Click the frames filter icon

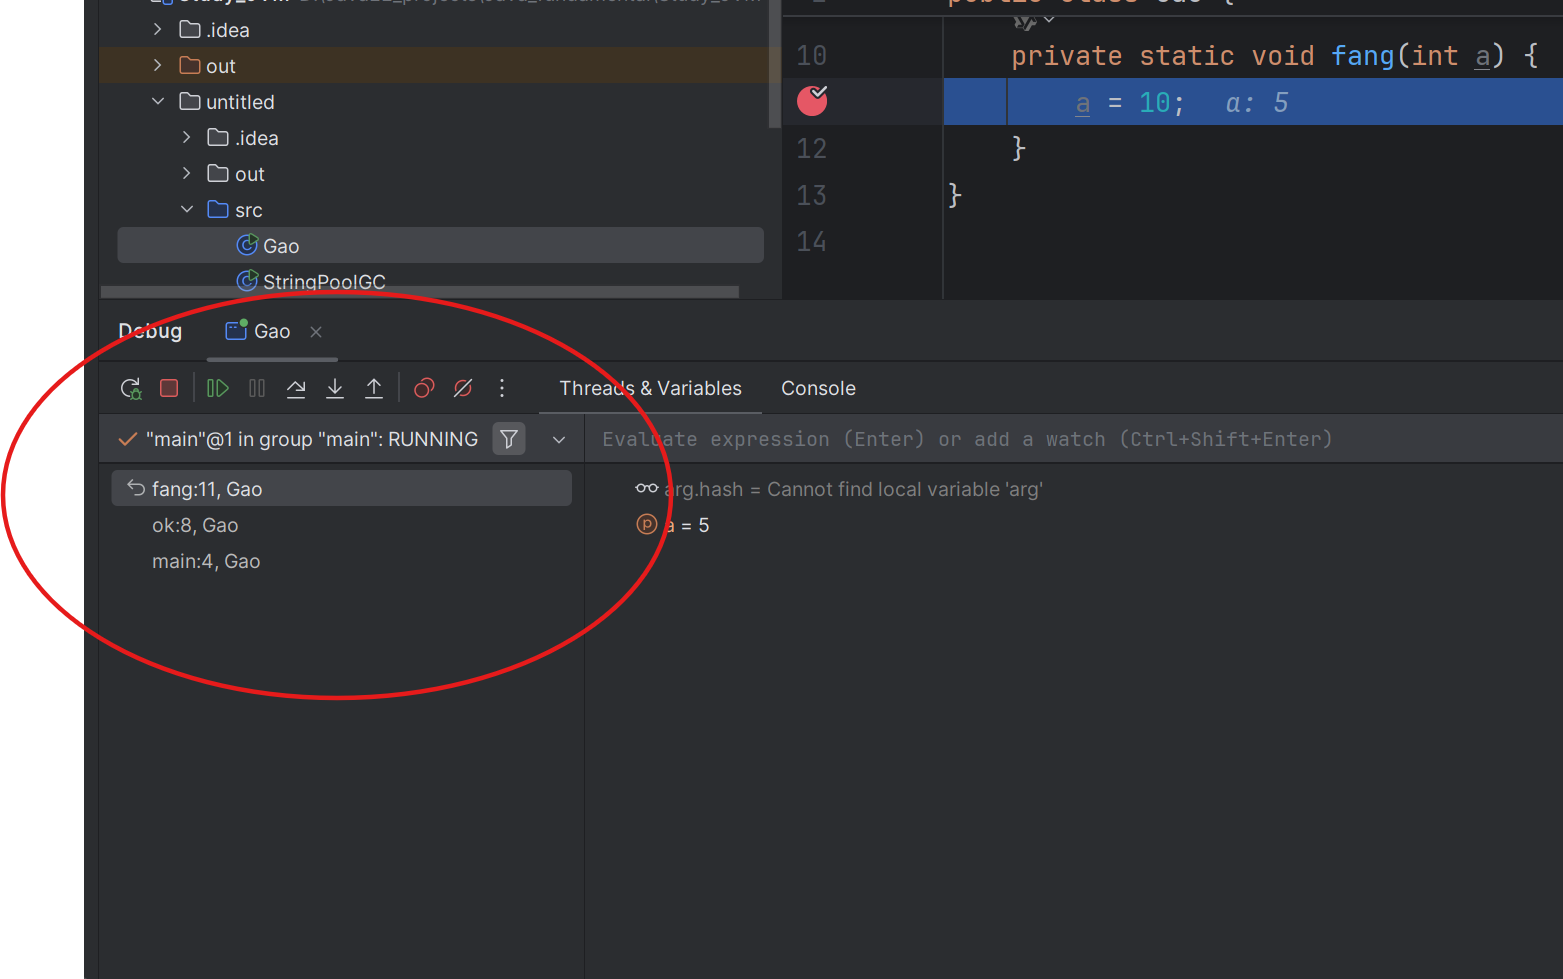coord(509,439)
